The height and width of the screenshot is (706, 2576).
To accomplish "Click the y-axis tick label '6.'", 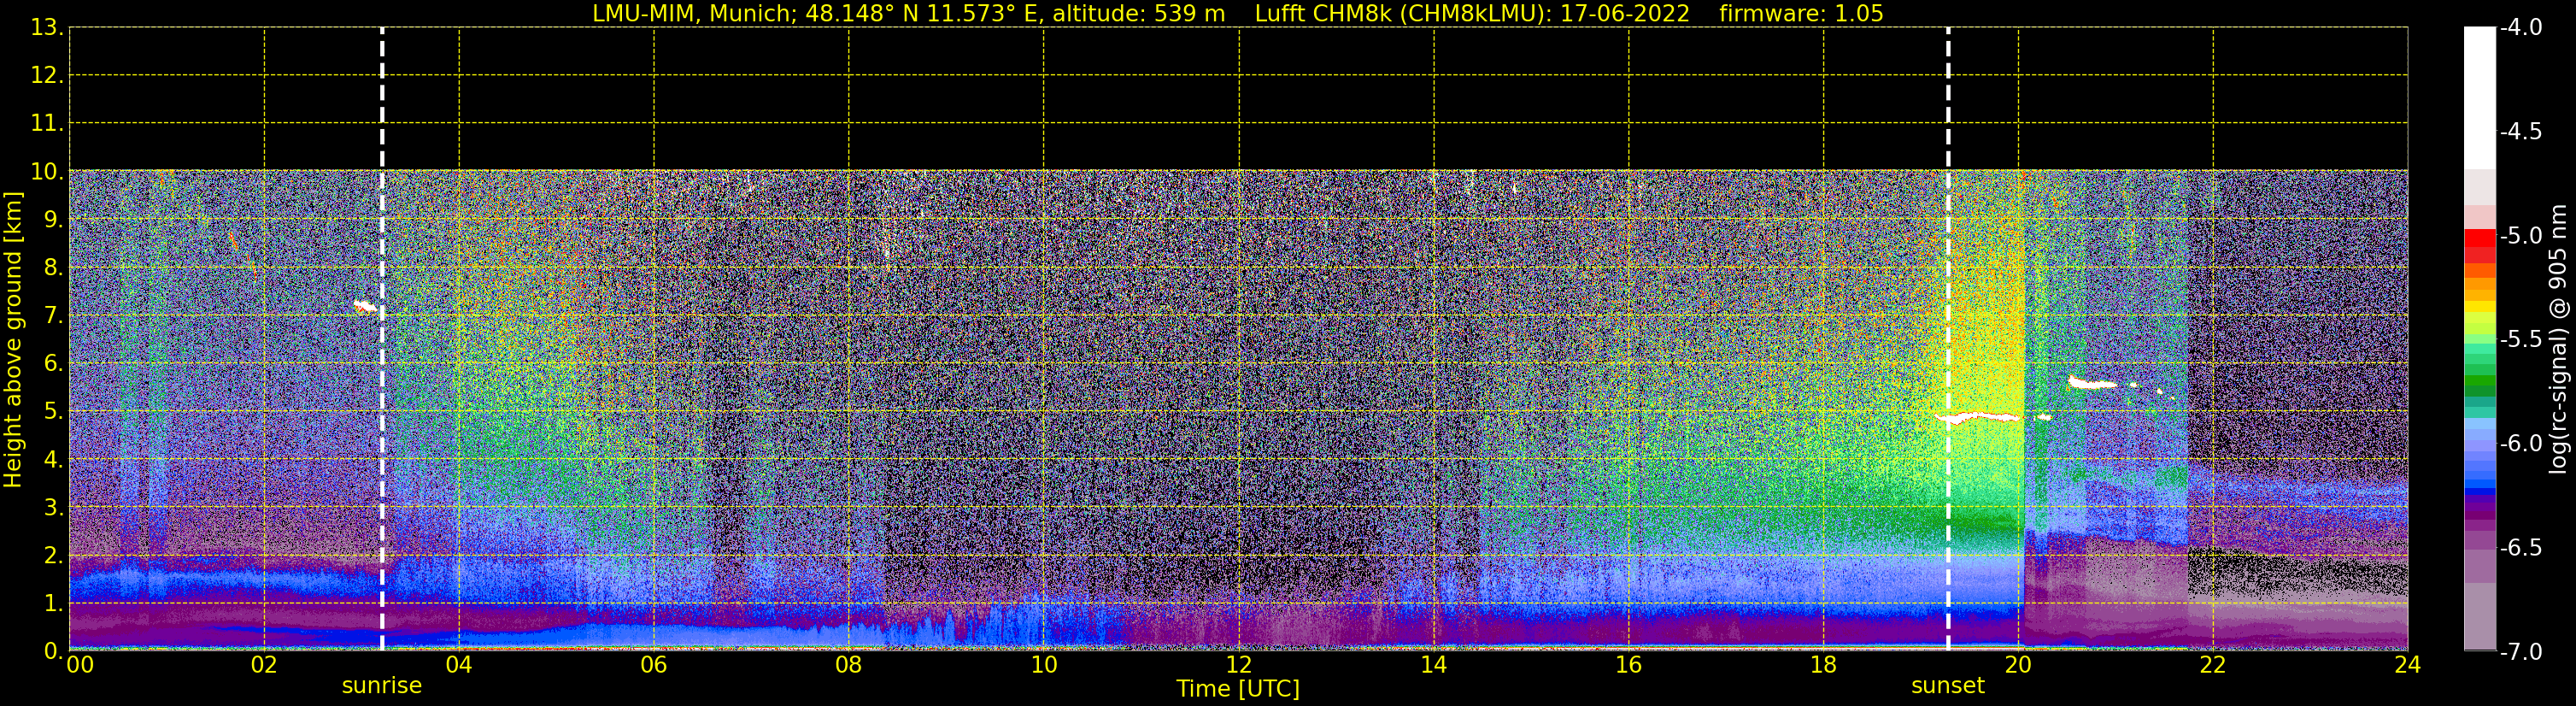I will pos(53,363).
